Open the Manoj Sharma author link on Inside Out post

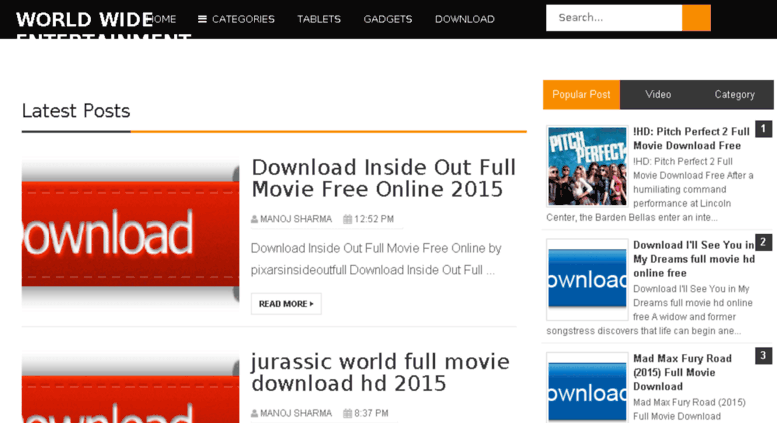tap(296, 219)
